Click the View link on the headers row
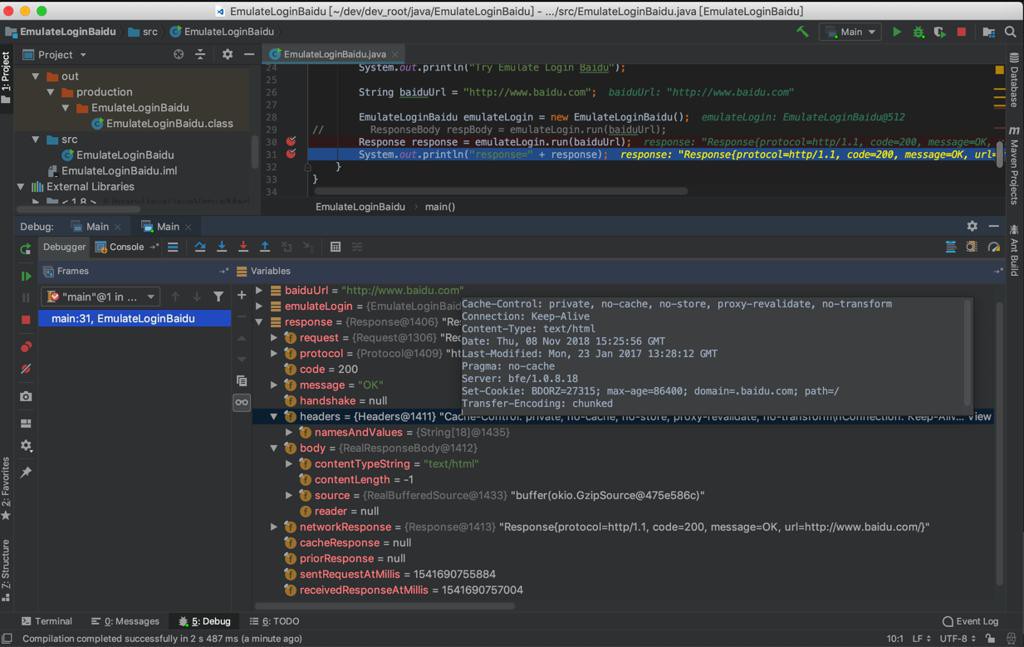Viewport: 1024px width, 647px height. click(x=980, y=417)
